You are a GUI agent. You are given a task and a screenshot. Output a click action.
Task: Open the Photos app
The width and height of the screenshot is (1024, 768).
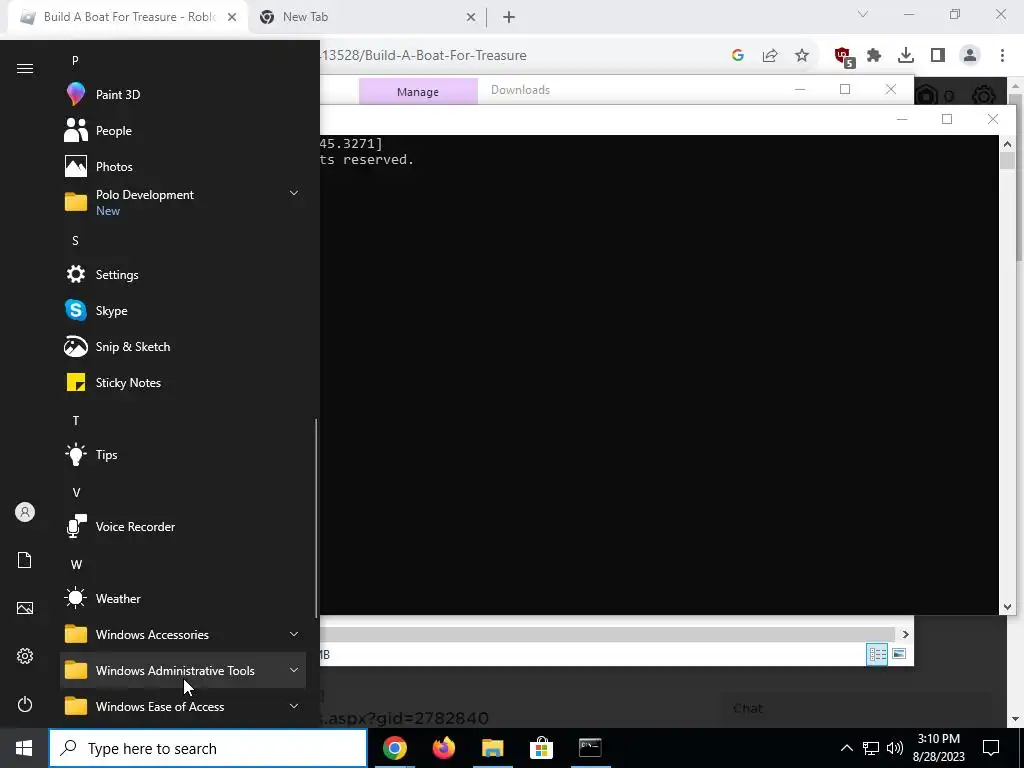pos(183,167)
